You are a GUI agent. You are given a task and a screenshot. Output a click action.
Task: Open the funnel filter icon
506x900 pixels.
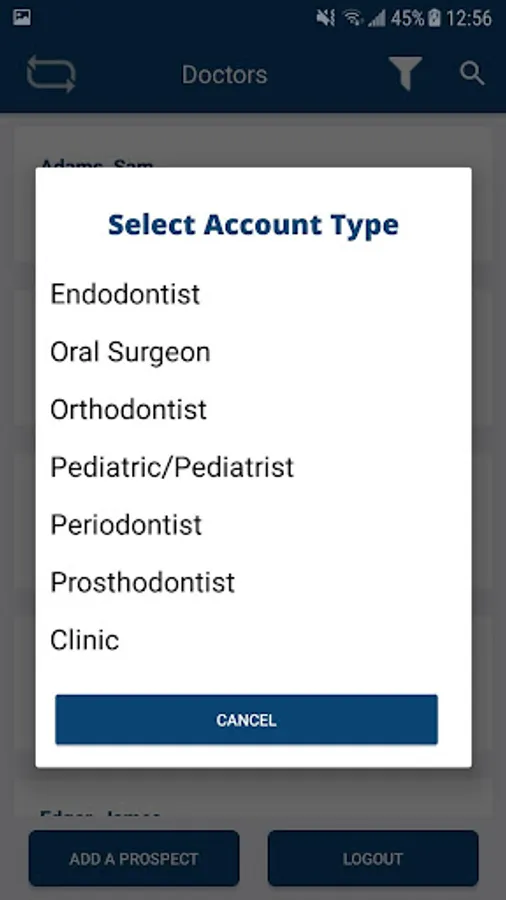(x=406, y=73)
